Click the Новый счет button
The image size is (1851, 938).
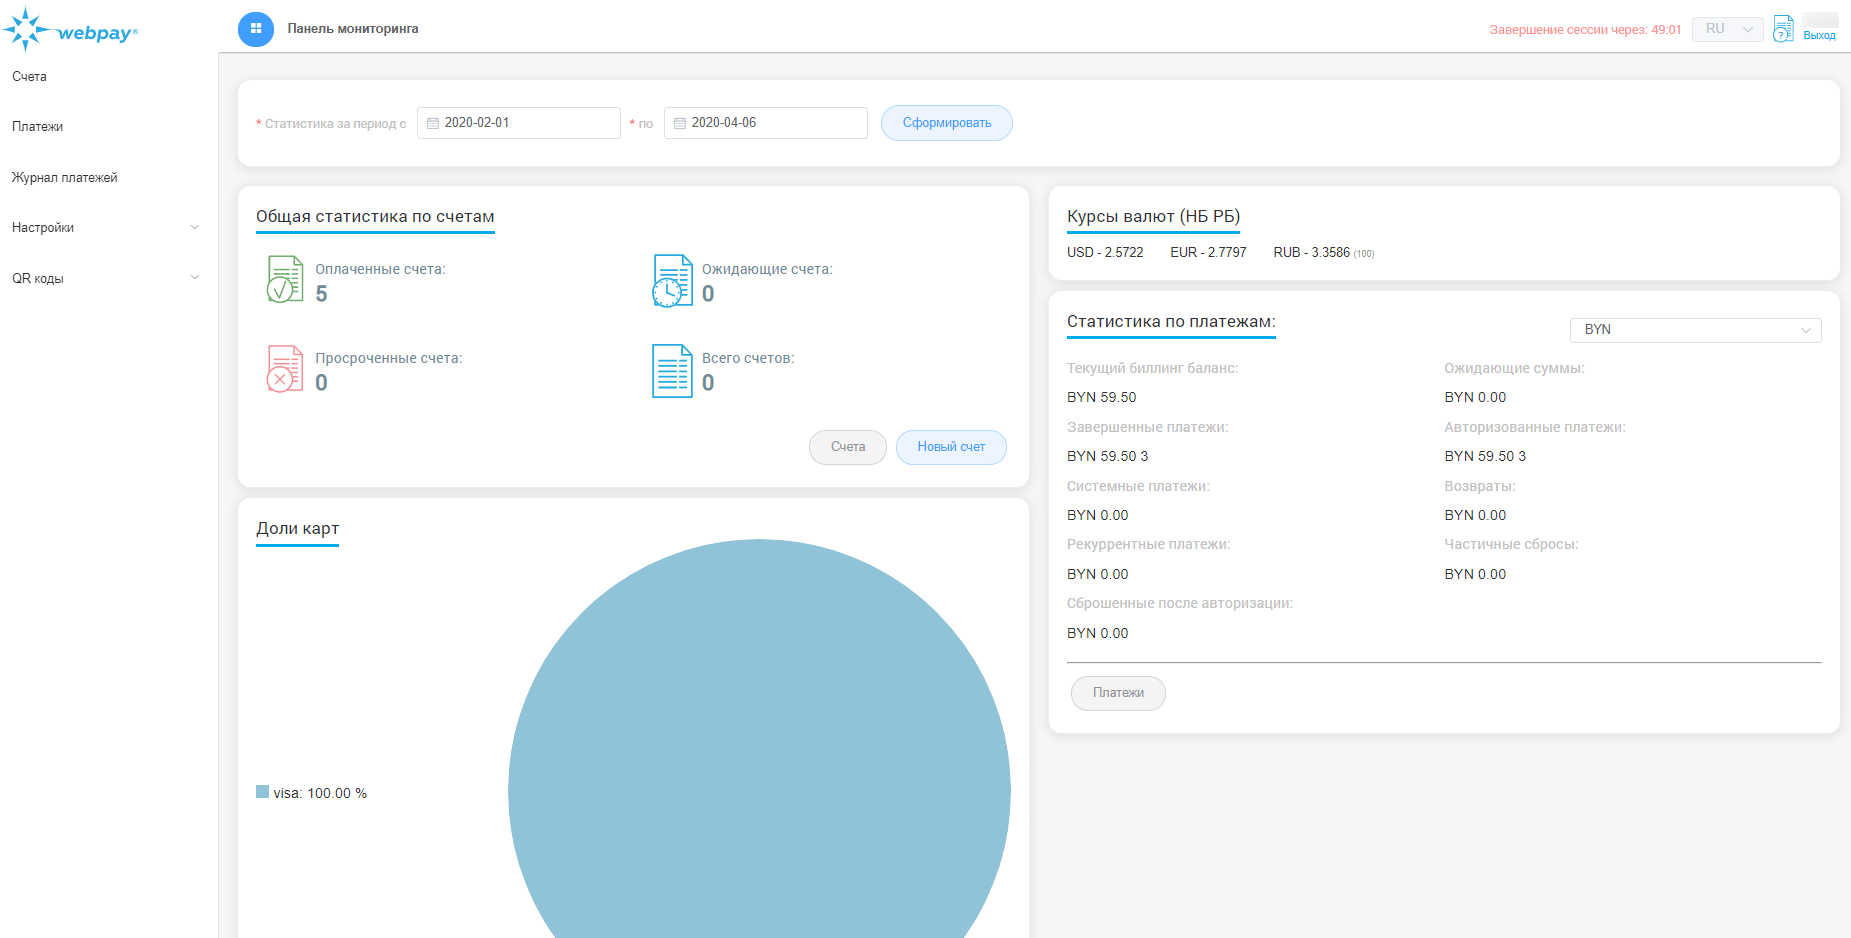pyautogui.click(x=950, y=447)
